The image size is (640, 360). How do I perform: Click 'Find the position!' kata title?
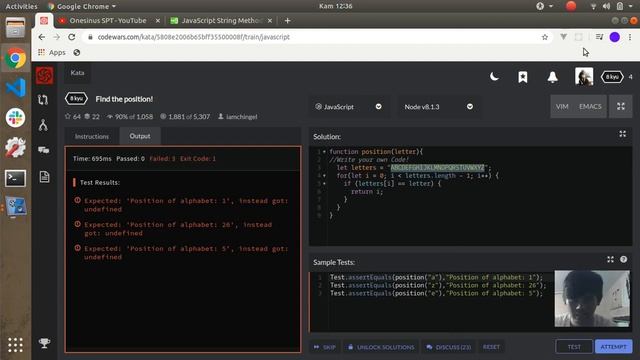point(124,99)
